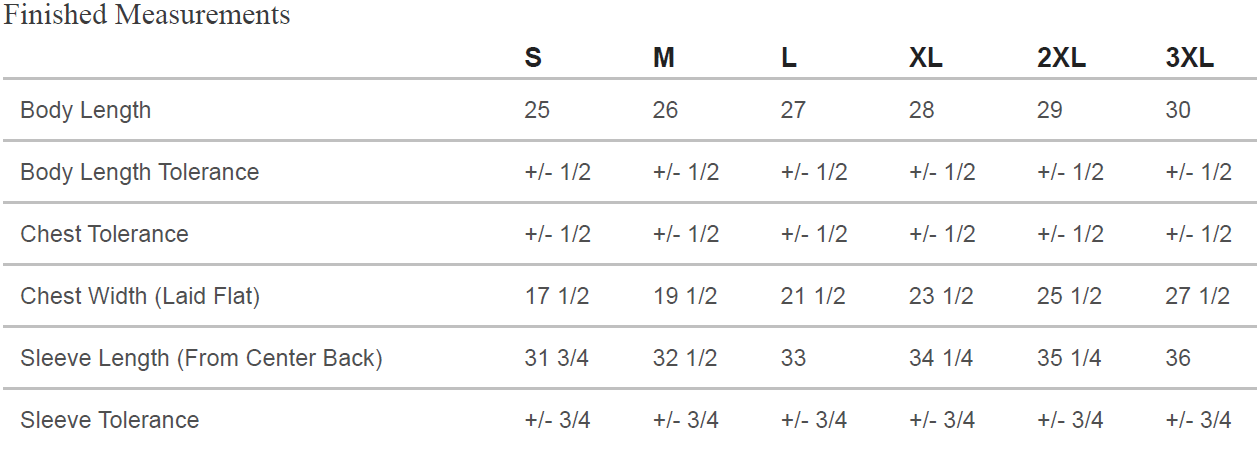1257x453 pixels.
Task: Click the Body Length row label
Action: 86,110
